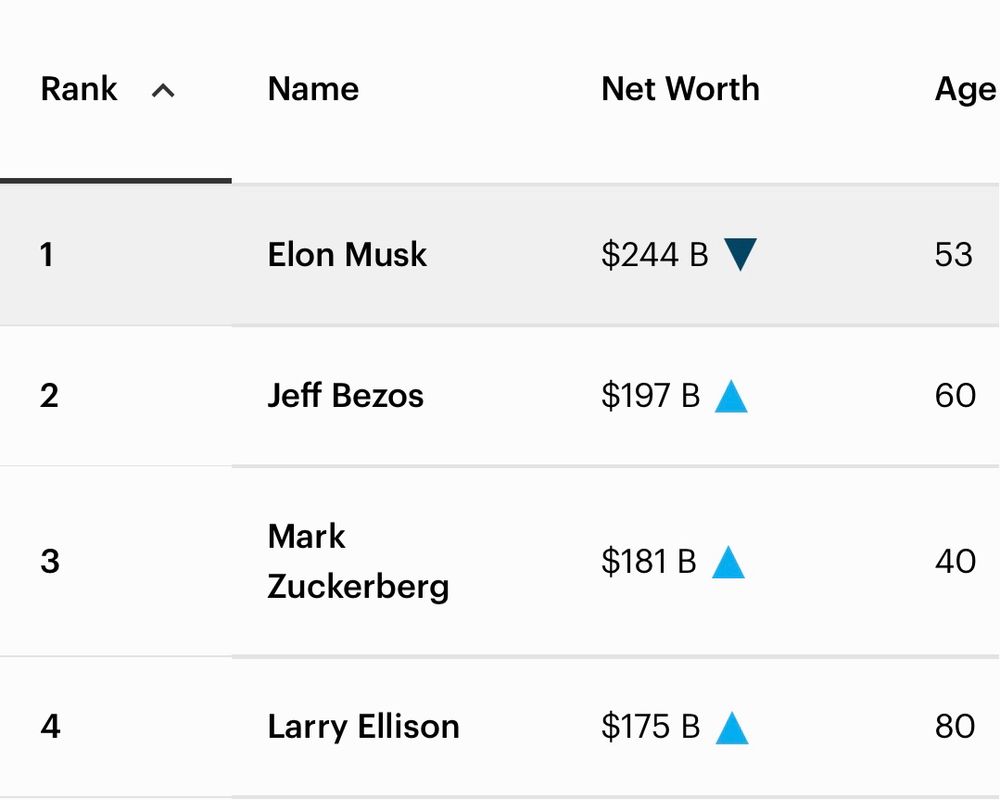Open Larry Ellison's profile link

point(363,727)
